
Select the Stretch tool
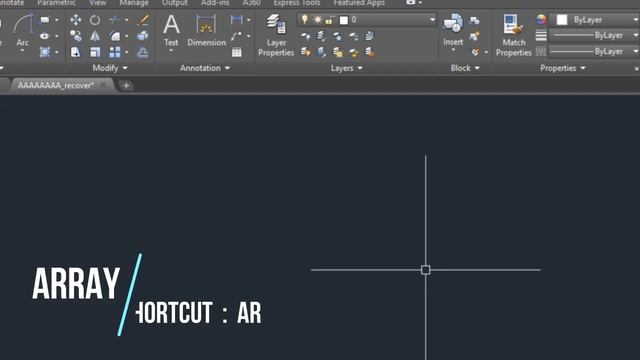(76, 52)
